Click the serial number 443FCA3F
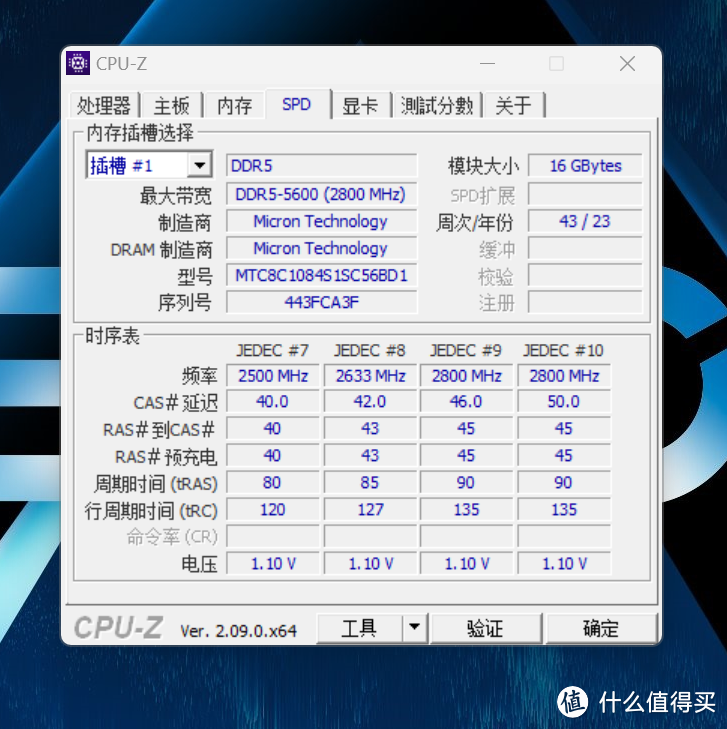Viewport: 727px width, 729px height. 321,302
